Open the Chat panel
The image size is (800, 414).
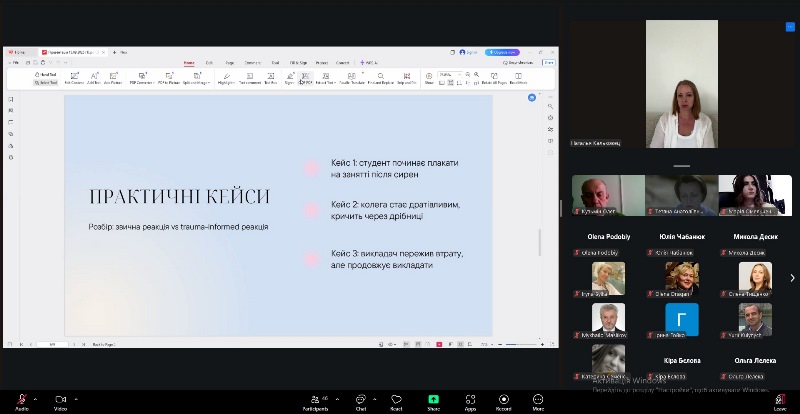point(361,399)
